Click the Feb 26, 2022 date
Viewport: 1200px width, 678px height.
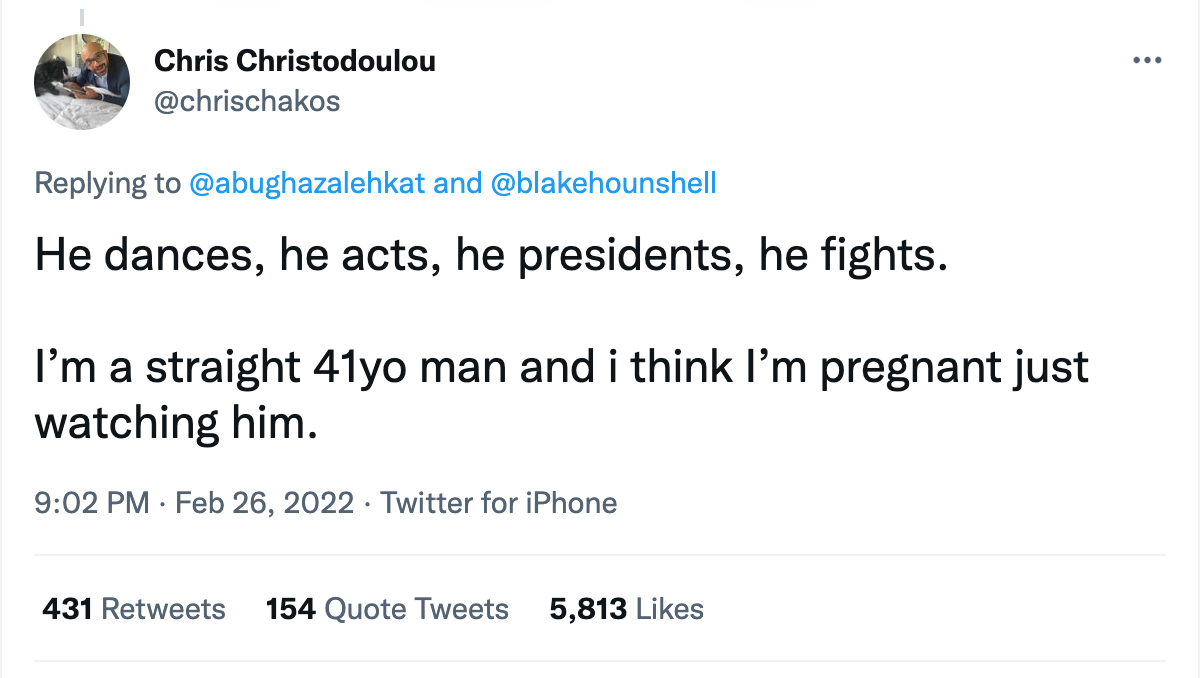tap(264, 502)
